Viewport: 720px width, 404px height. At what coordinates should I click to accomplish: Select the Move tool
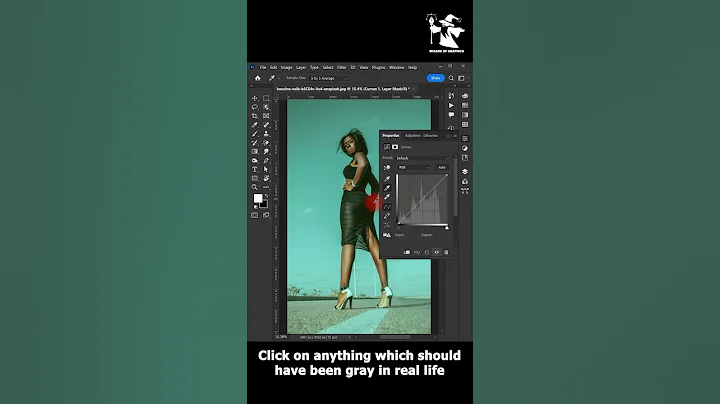[255, 98]
